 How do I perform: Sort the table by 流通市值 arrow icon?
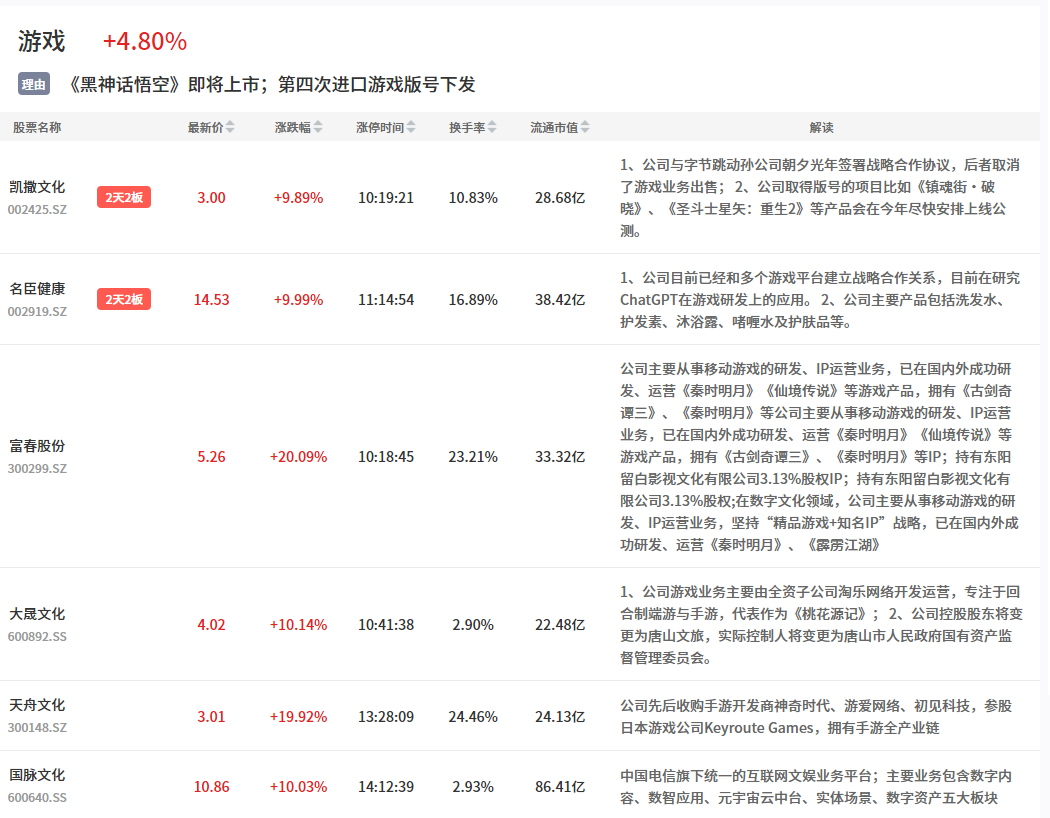[585, 128]
